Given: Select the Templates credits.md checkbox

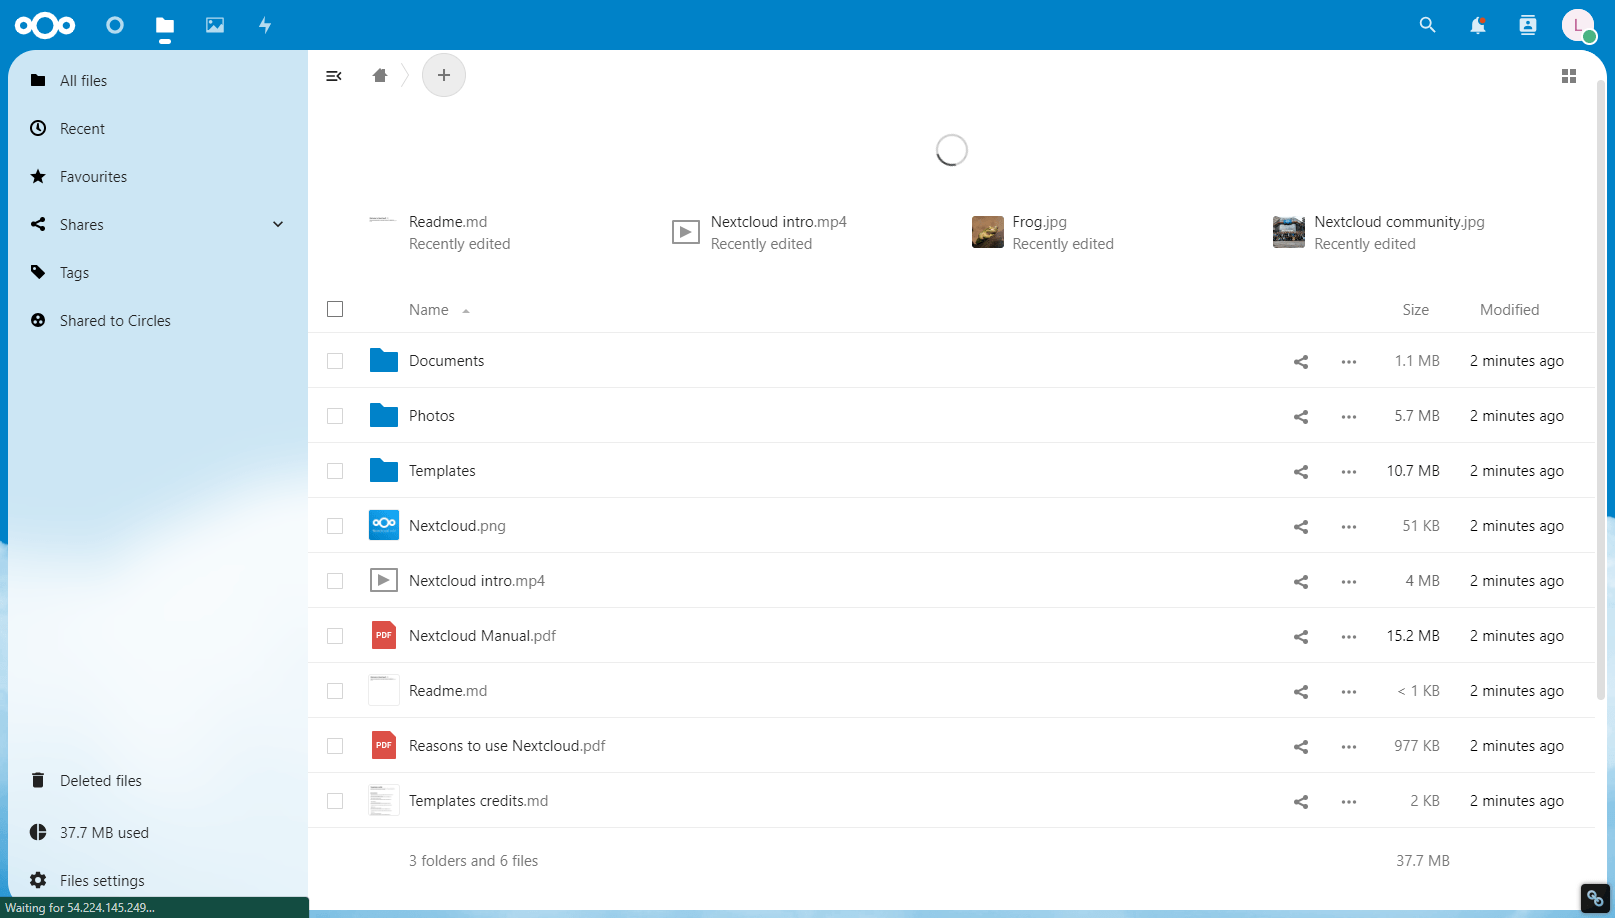Looking at the screenshot, I should [x=335, y=801].
